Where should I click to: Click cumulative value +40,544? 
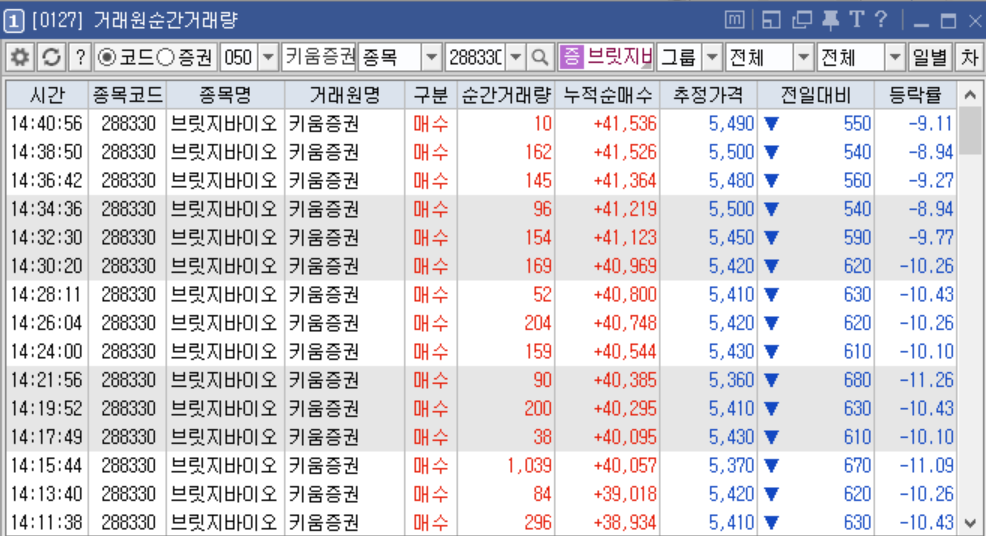(x=625, y=351)
